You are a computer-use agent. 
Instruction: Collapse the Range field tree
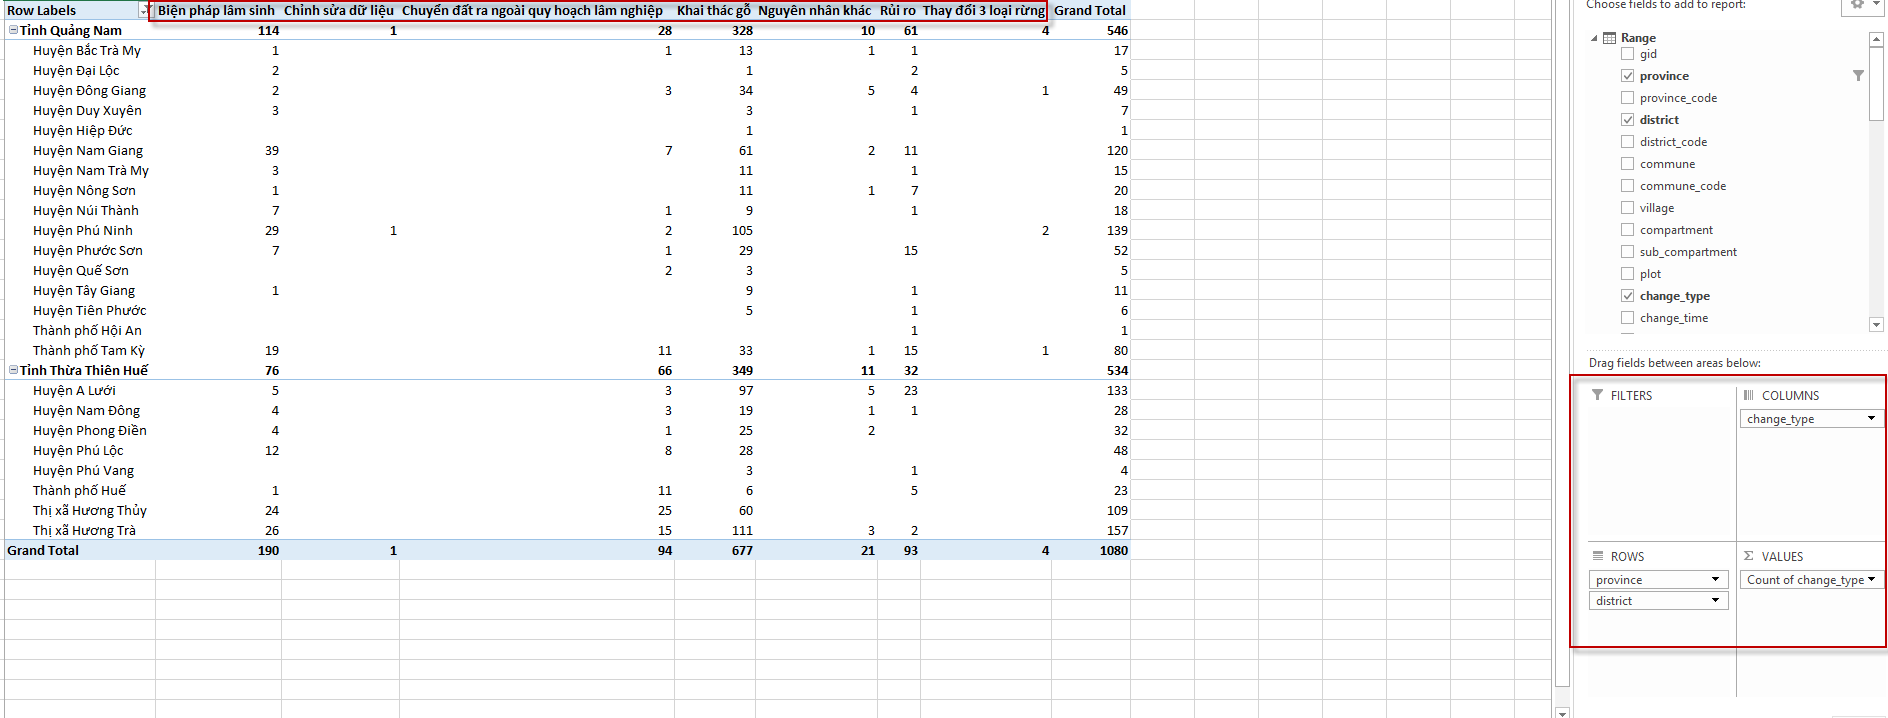1594,38
